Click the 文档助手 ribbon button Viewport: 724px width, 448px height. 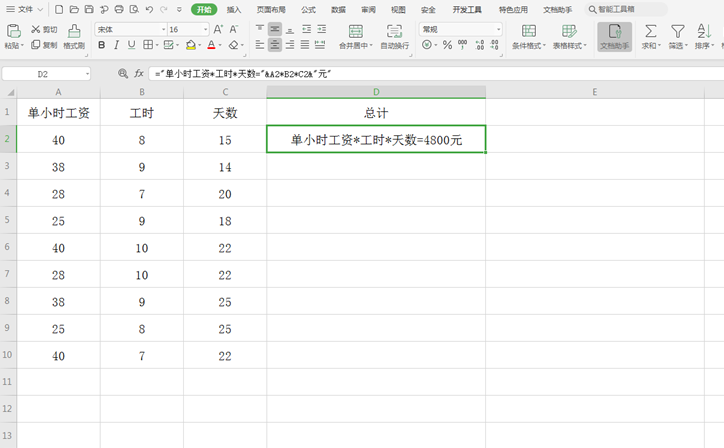pos(615,37)
